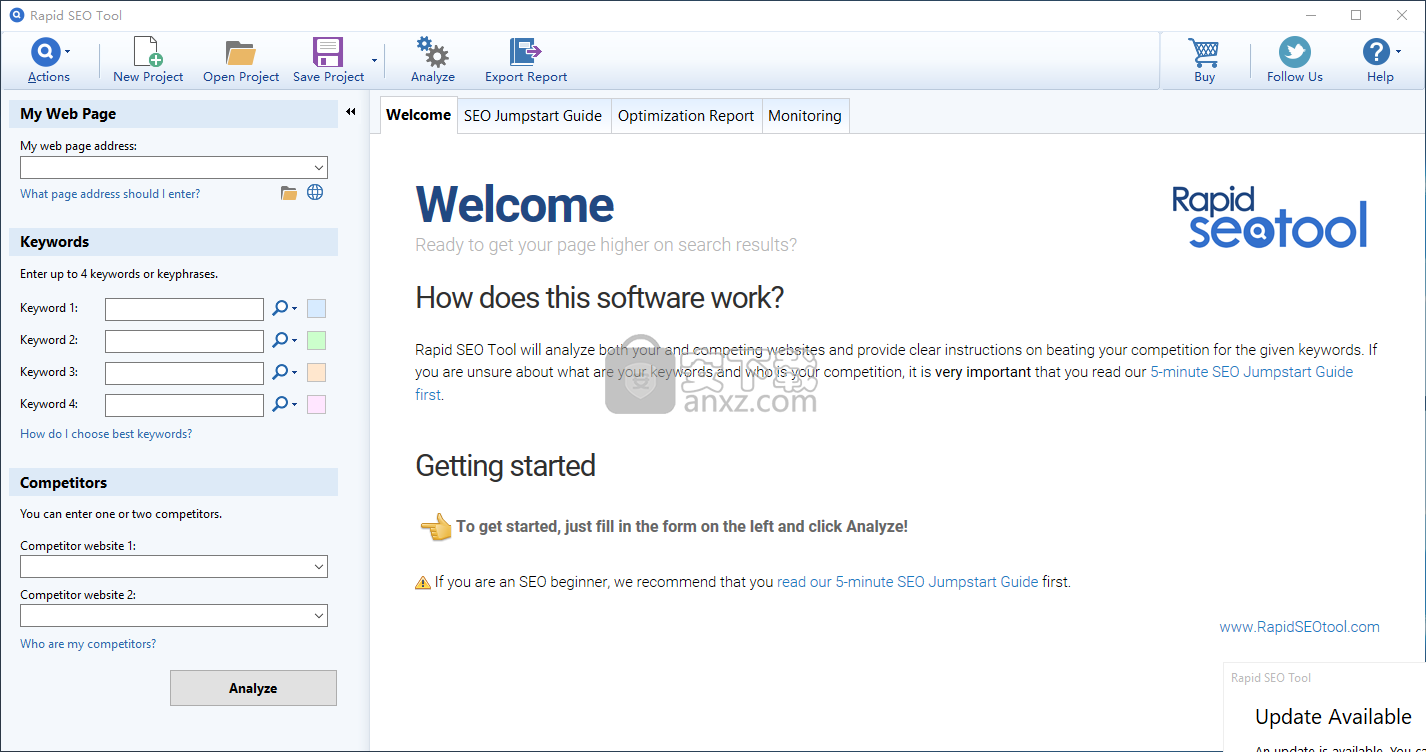Screen dimensions: 1426x752
Task: Collapse the left panel with double arrow
Action: coord(351,113)
